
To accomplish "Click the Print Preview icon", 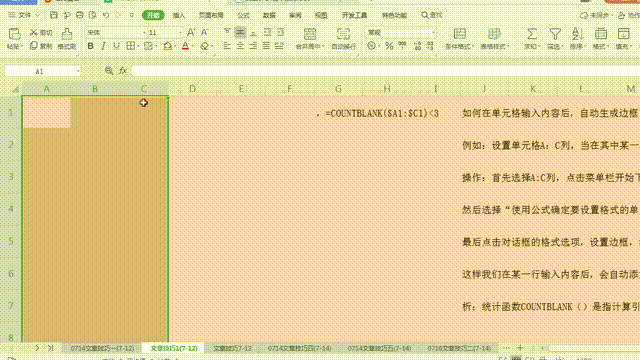I will (93, 15).
